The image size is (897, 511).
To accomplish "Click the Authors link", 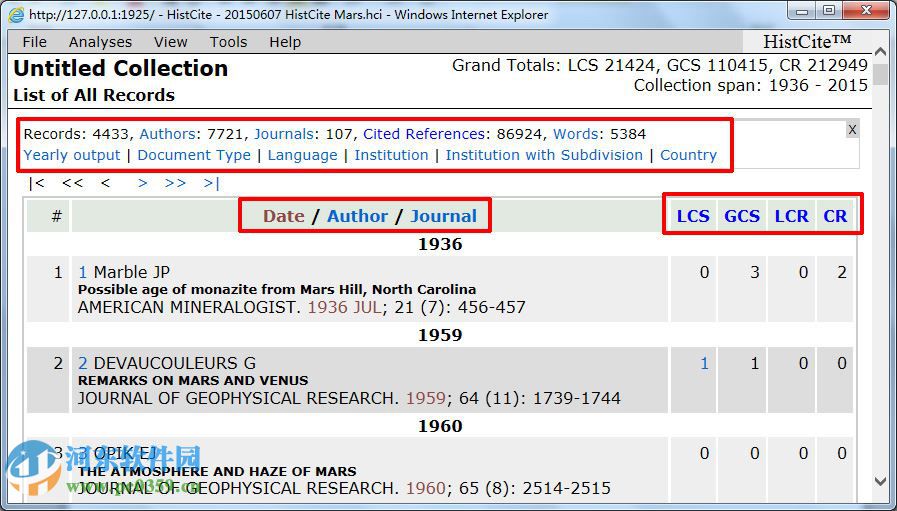I will [x=168, y=134].
